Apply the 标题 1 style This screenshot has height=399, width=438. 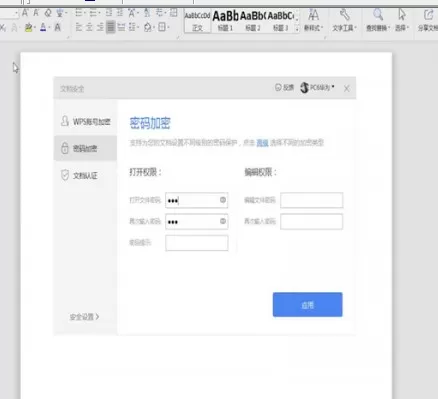[x=225, y=22]
